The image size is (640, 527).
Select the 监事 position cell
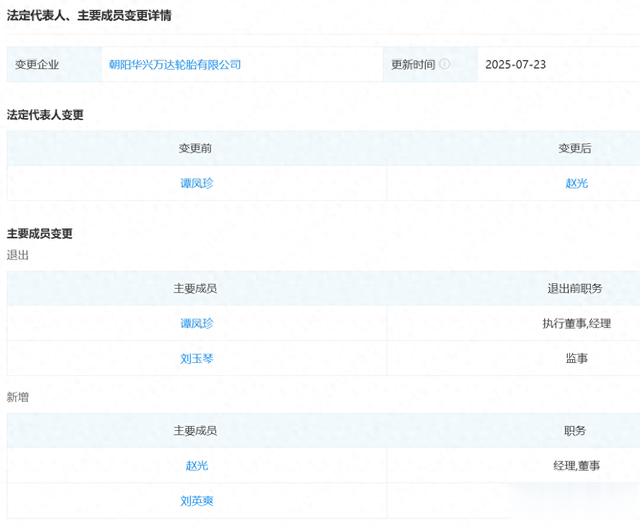pos(576,358)
